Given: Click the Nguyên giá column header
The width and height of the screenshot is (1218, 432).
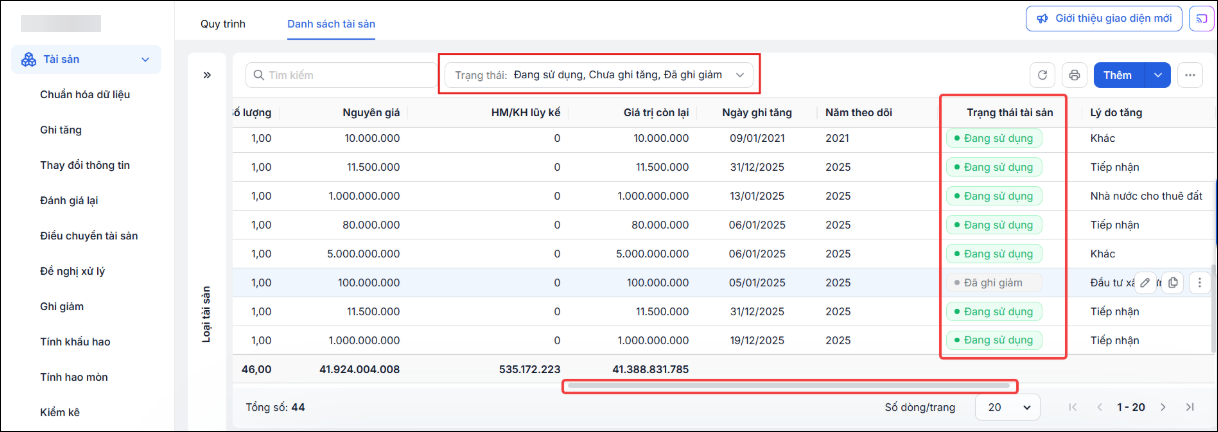Looking at the screenshot, I should pos(371,112).
